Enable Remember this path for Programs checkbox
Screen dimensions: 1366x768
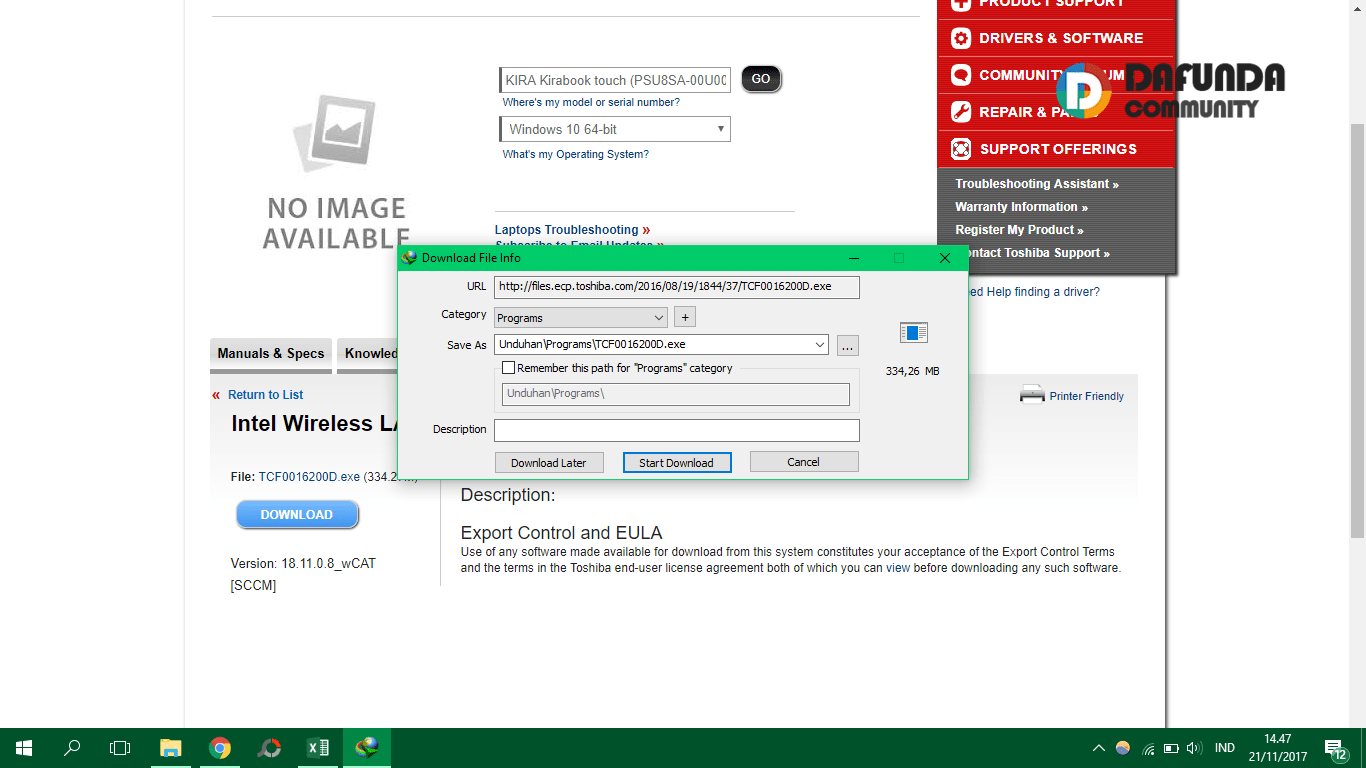click(x=509, y=368)
